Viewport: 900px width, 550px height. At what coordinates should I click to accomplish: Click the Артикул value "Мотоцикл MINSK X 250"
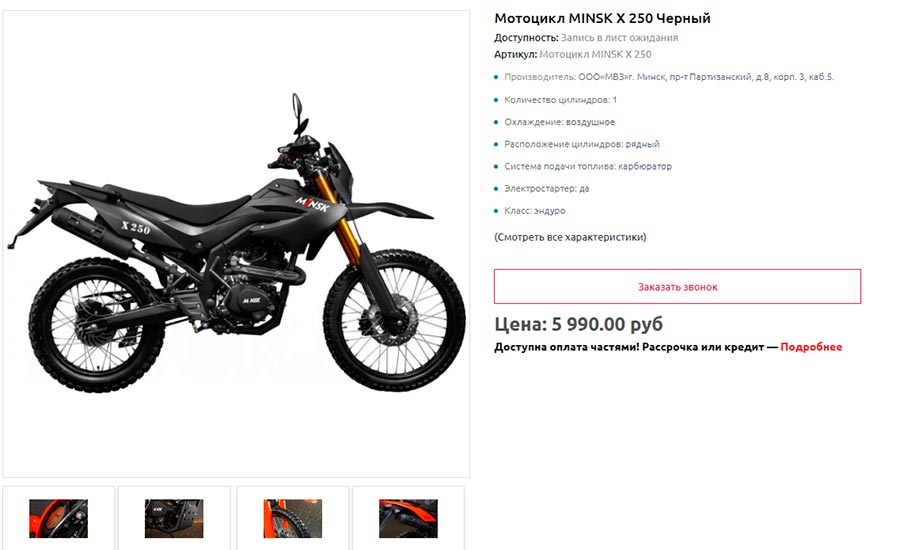click(595, 55)
